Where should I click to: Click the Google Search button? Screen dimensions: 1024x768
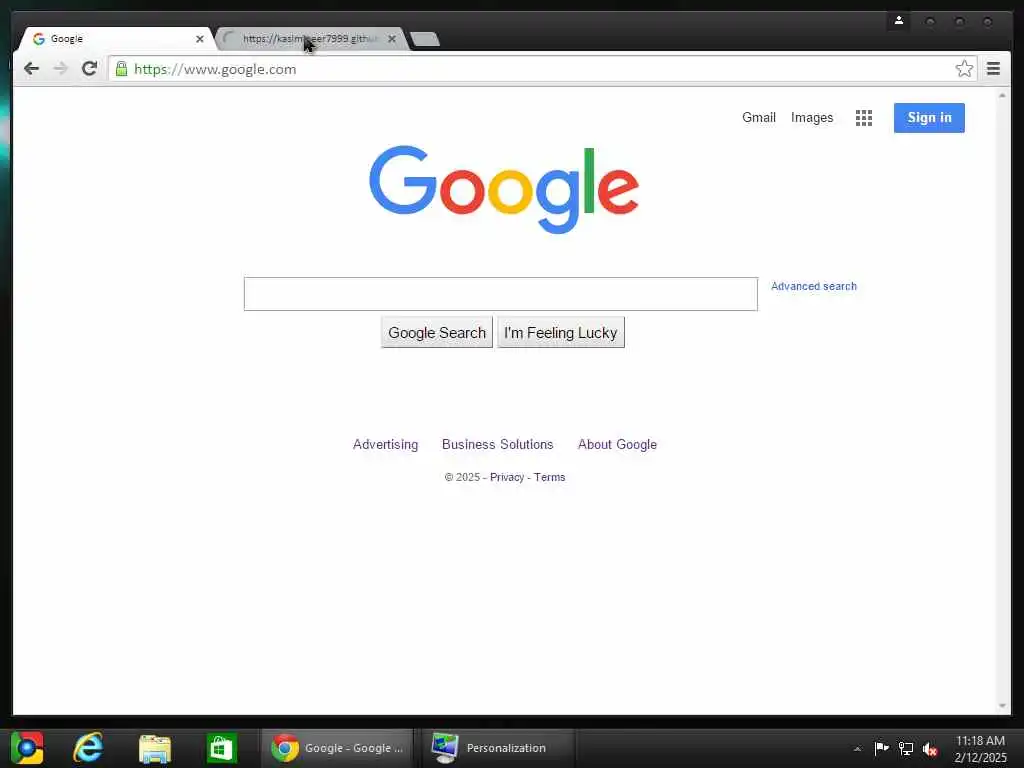click(437, 332)
